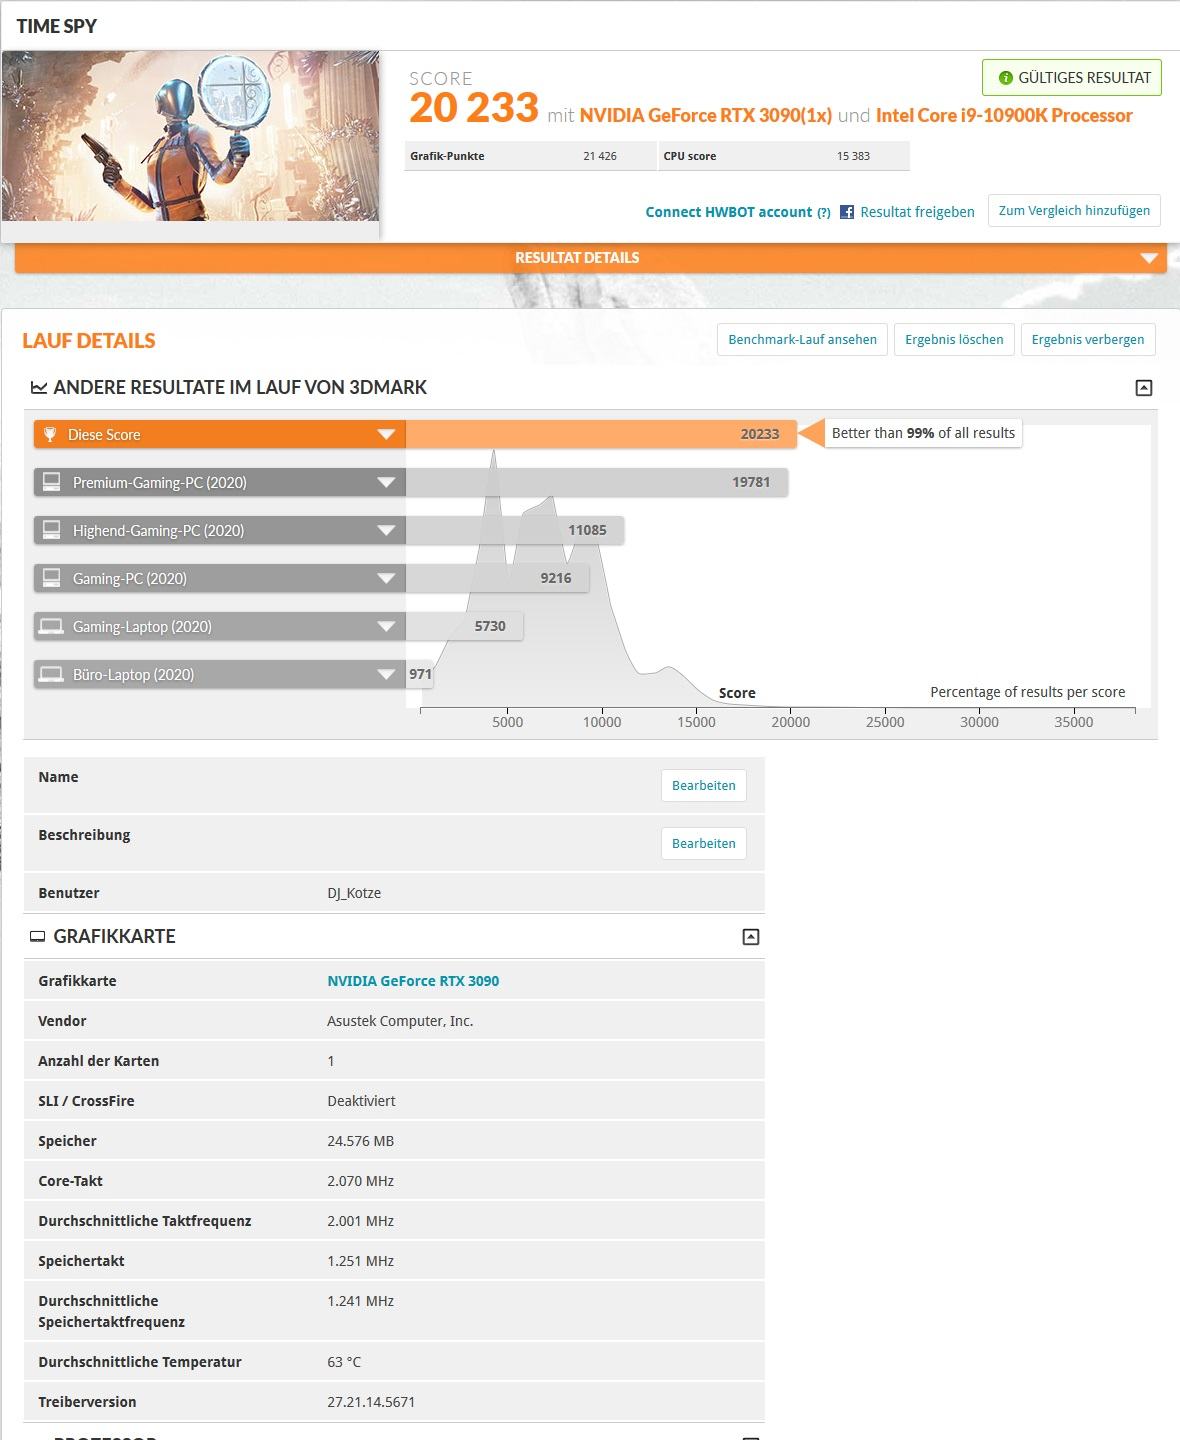Click the Grafik-Punkte value 21 426
The height and width of the screenshot is (1440, 1180).
[600, 156]
